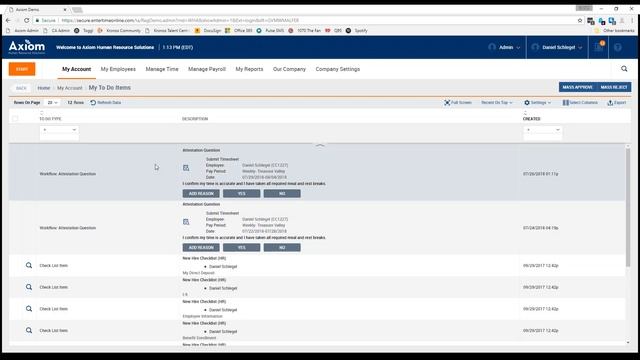Viewport: 640px width, 360px height.
Task: Change Rows On Page dropdown
Action: click(x=52, y=102)
